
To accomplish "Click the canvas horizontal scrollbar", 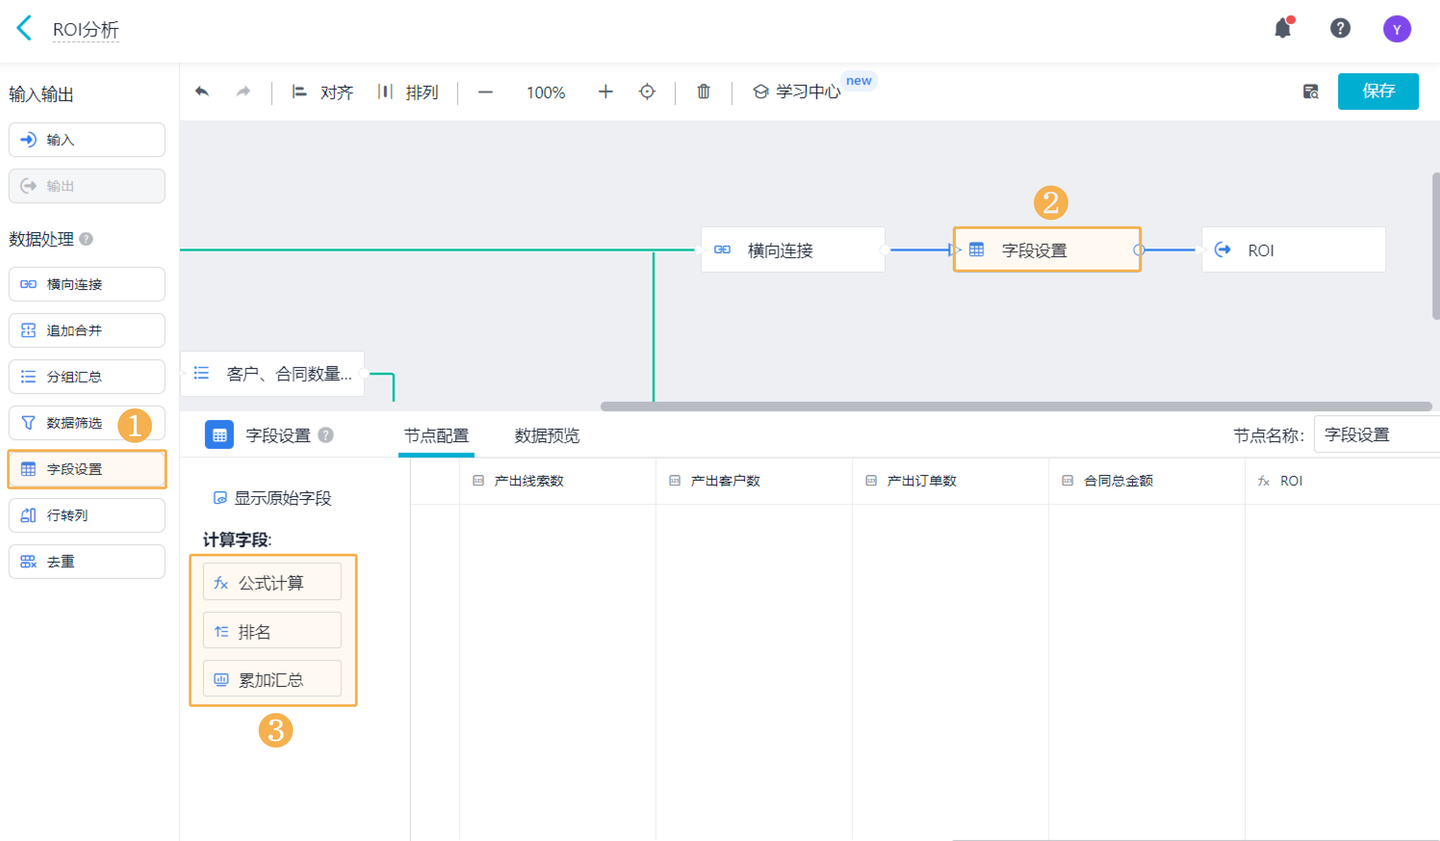I will click(1015, 406).
